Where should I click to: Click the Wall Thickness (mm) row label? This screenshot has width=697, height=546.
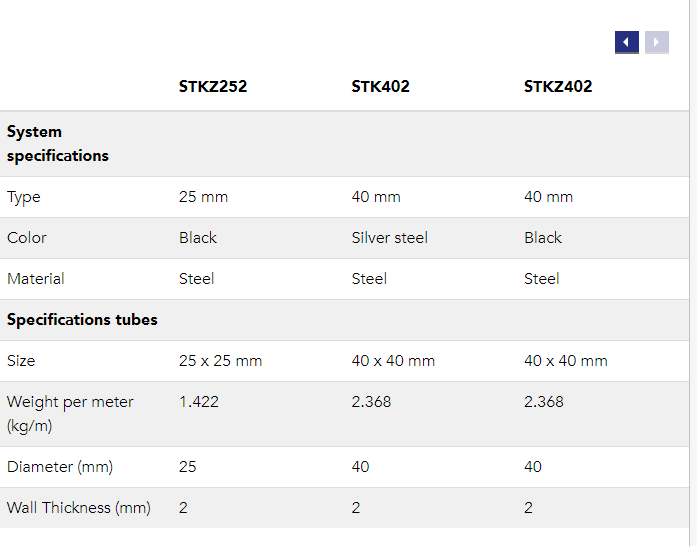click(x=79, y=508)
